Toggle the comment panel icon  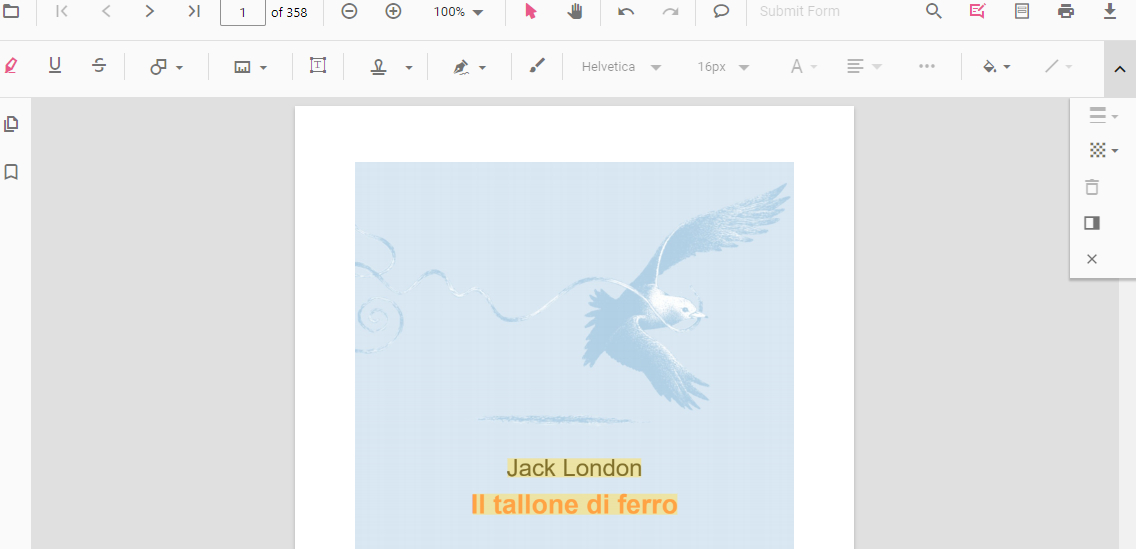[1092, 223]
